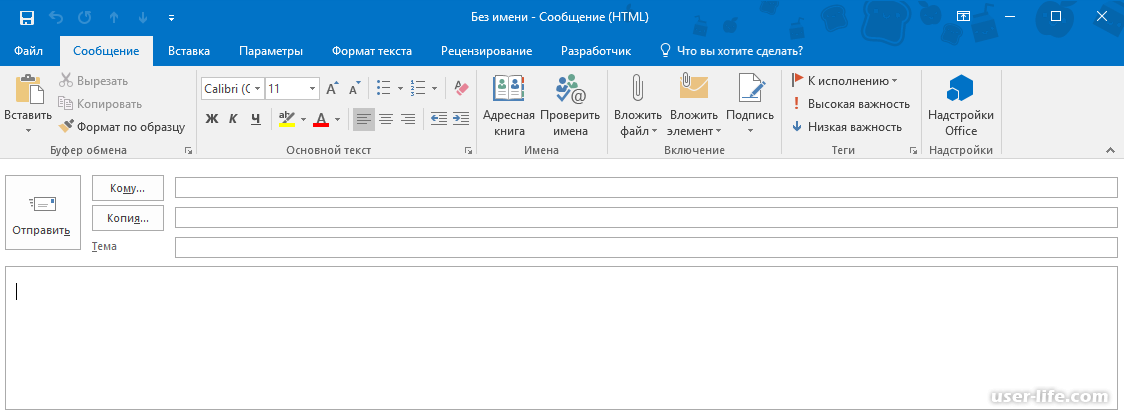Click the Что вы хотите сделать search box
The image size is (1124, 417).
point(731,51)
